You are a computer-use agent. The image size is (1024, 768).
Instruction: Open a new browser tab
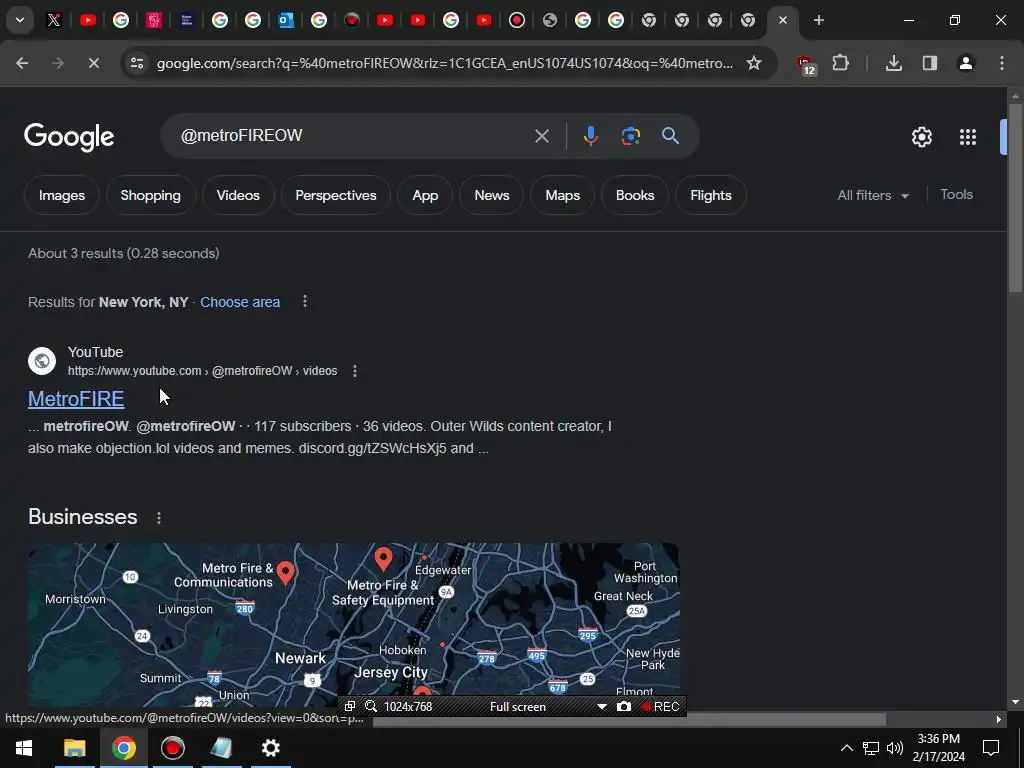point(818,20)
